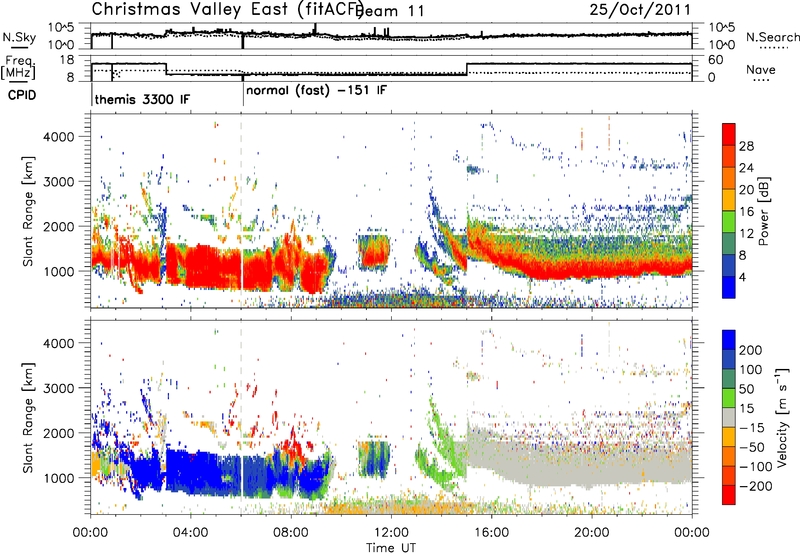Image resolution: width=800 pixels, height=554 pixels.
Task: Click the '4000' tick of the power panel
Action: click(x=59, y=137)
